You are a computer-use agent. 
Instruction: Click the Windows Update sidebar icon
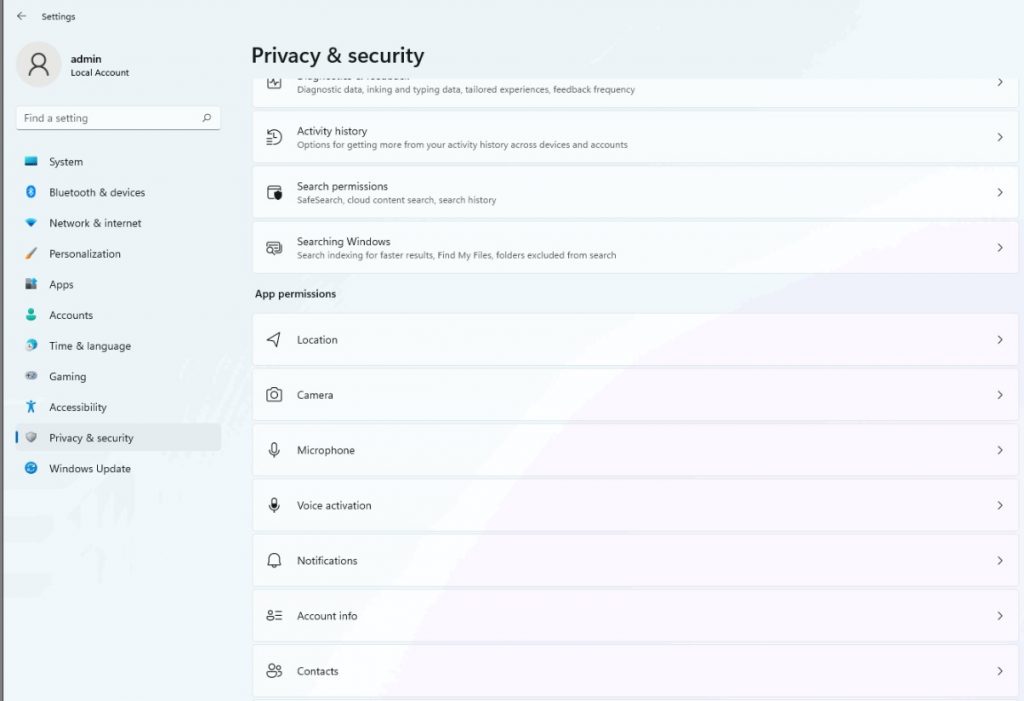click(x=33, y=468)
